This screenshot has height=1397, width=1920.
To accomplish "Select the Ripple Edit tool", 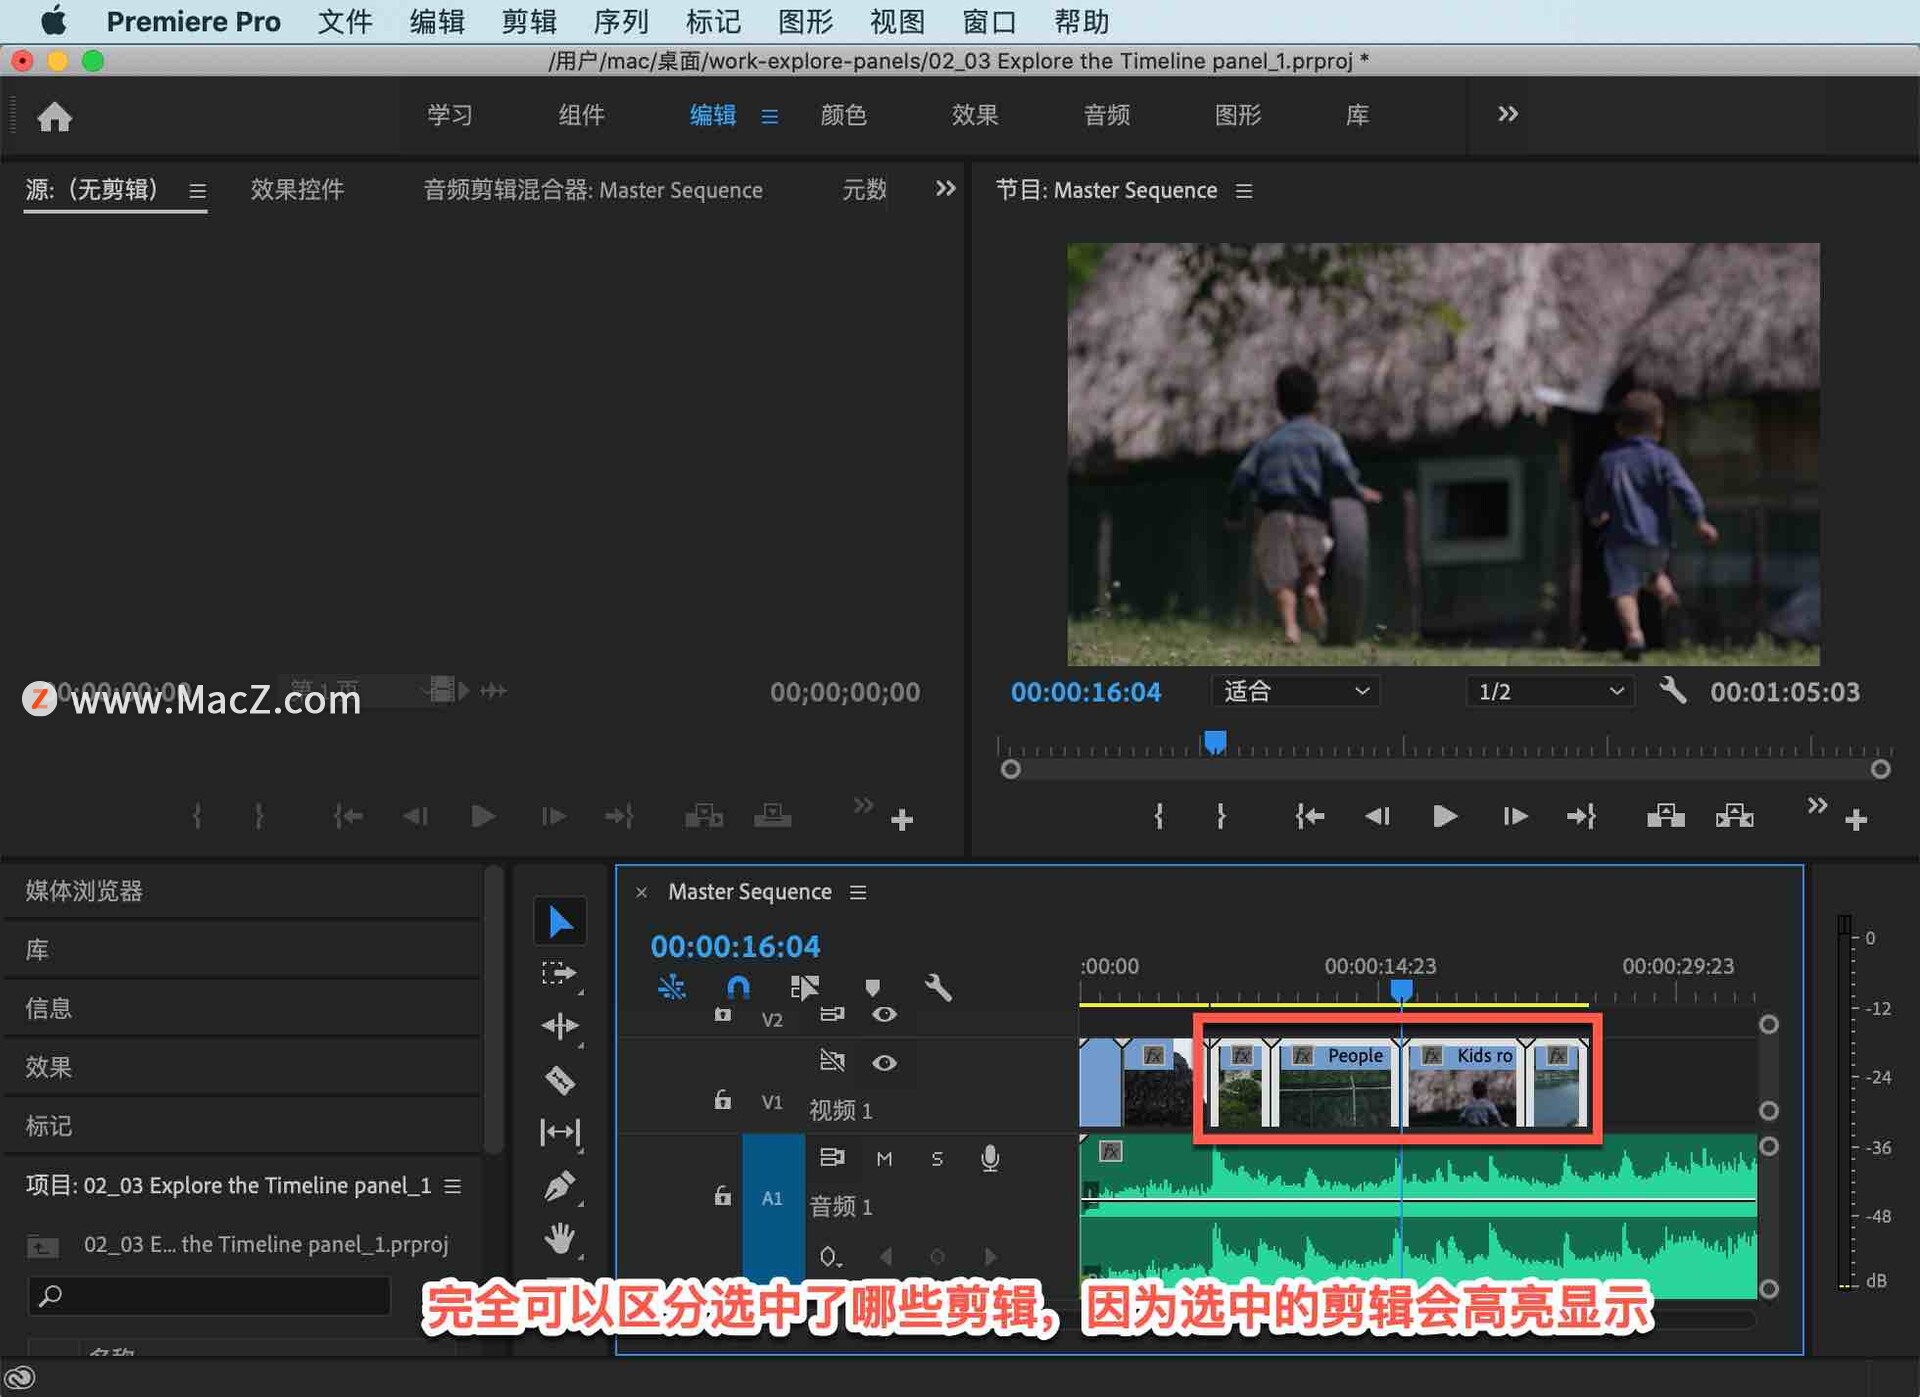I will (560, 1026).
